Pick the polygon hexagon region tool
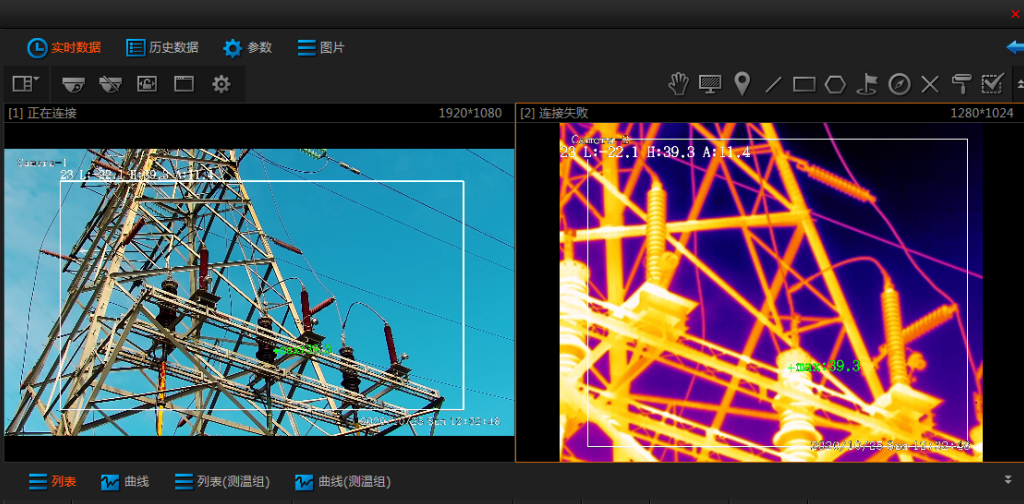The image size is (1024, 504). point(835,84)
